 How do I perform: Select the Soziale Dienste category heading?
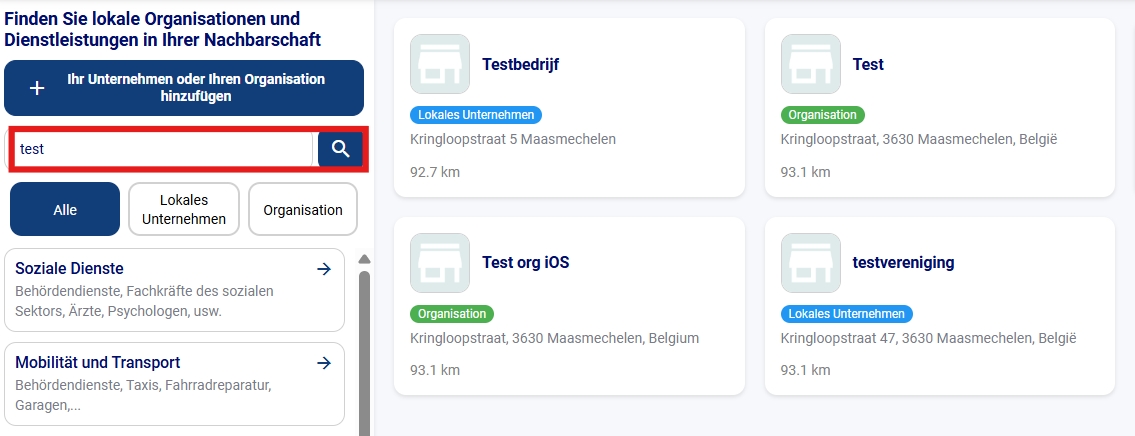70,269
